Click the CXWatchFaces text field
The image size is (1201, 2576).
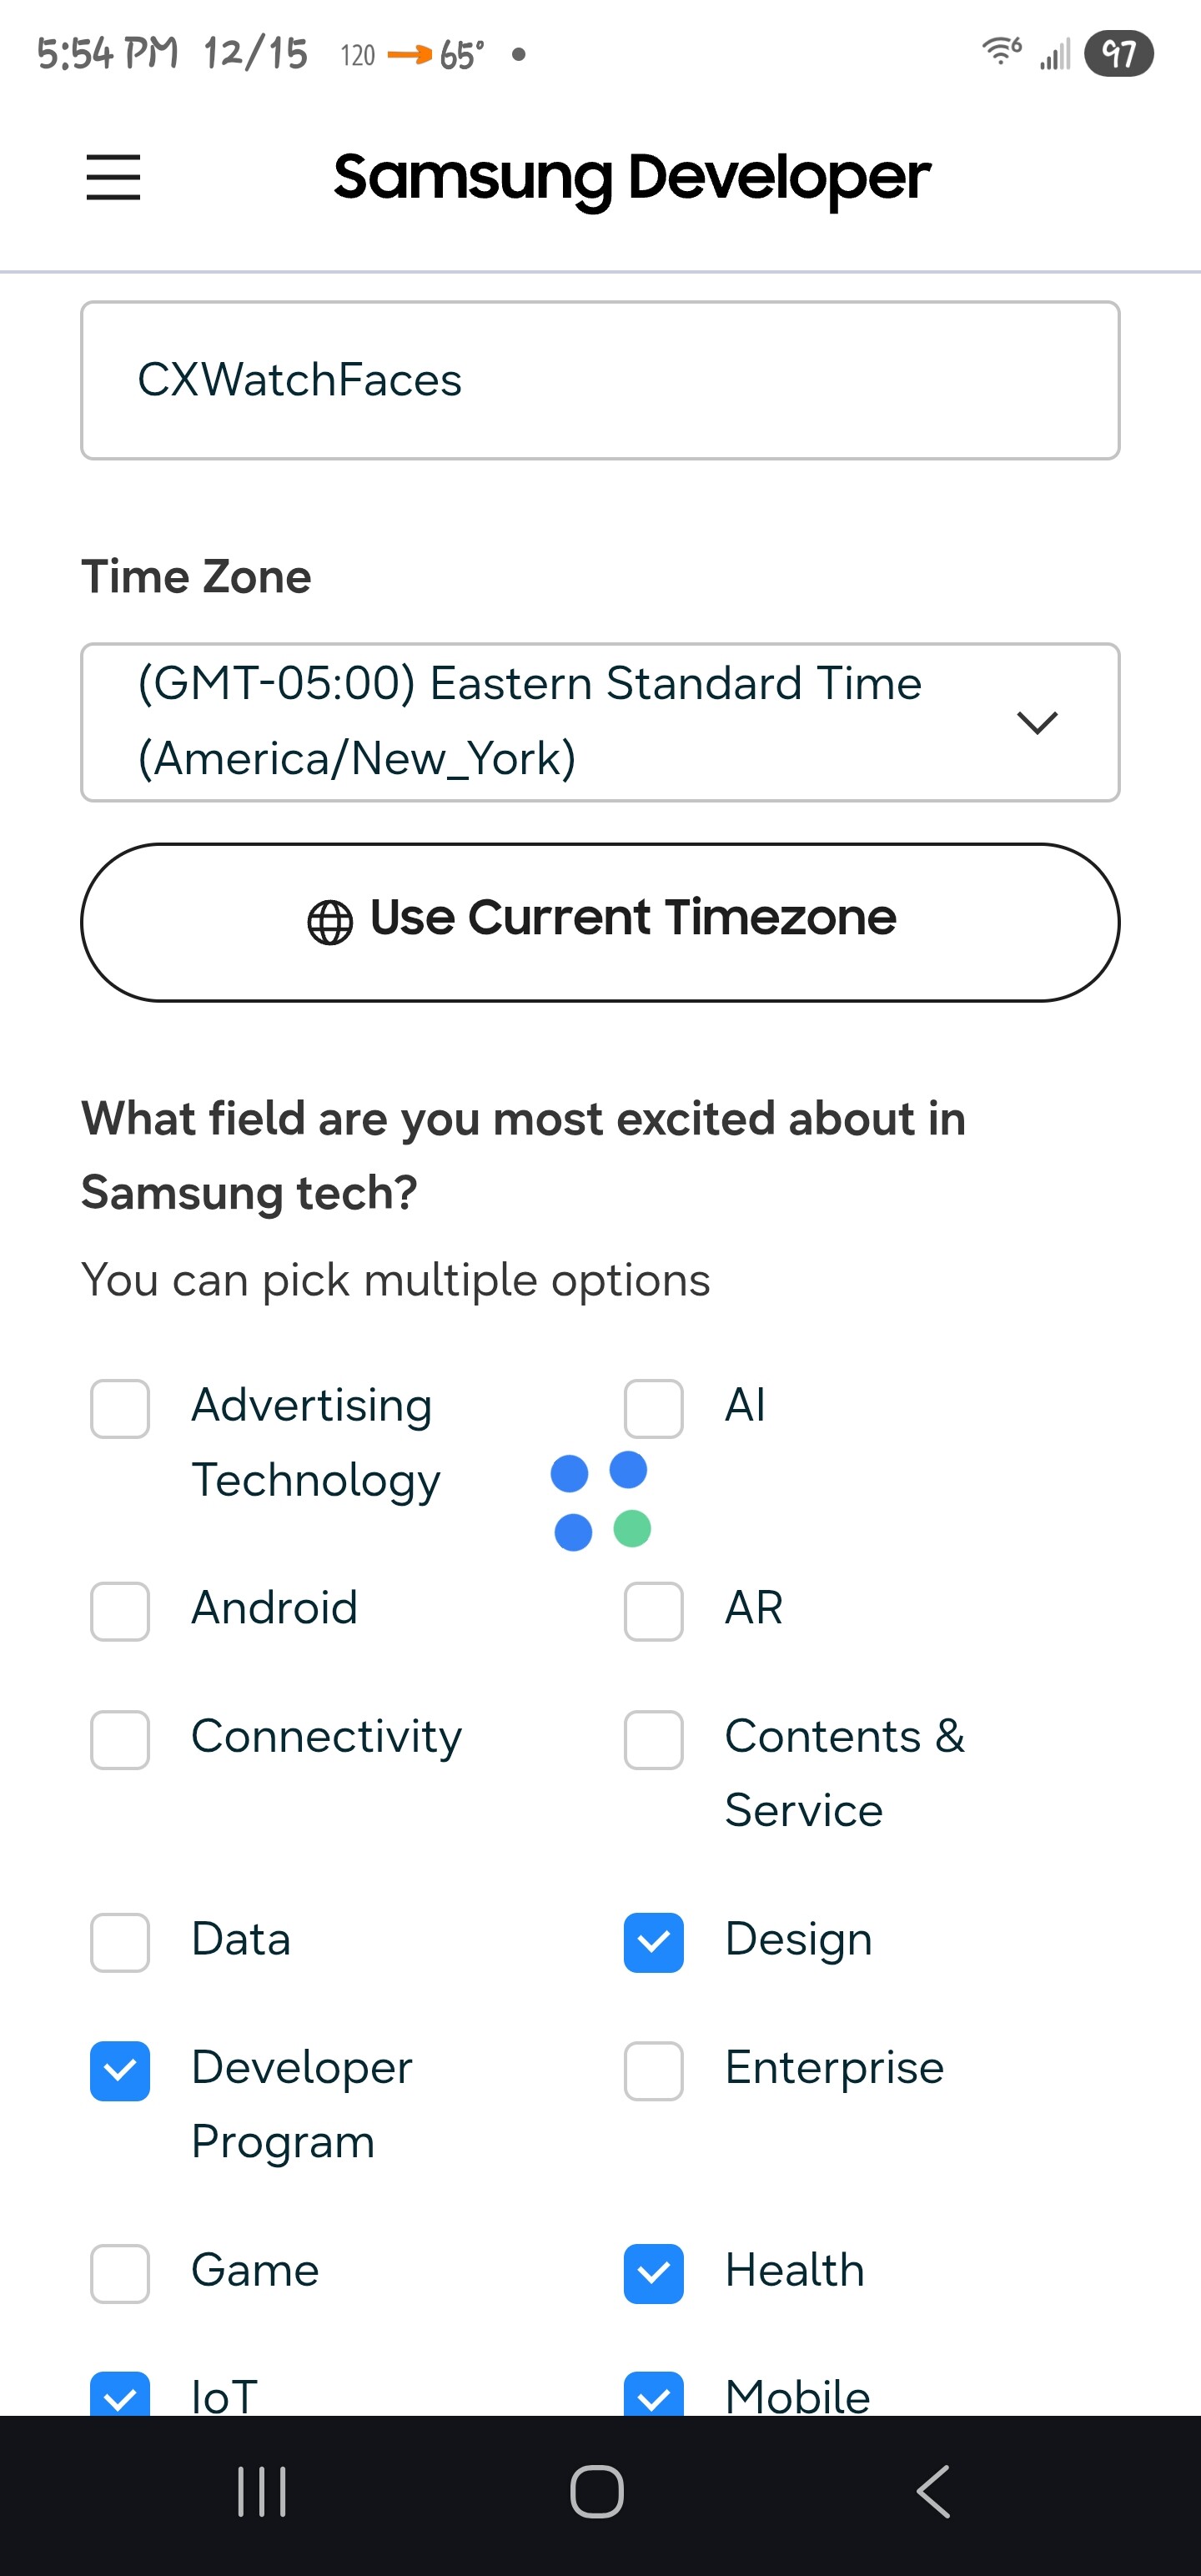coord(600,380)
